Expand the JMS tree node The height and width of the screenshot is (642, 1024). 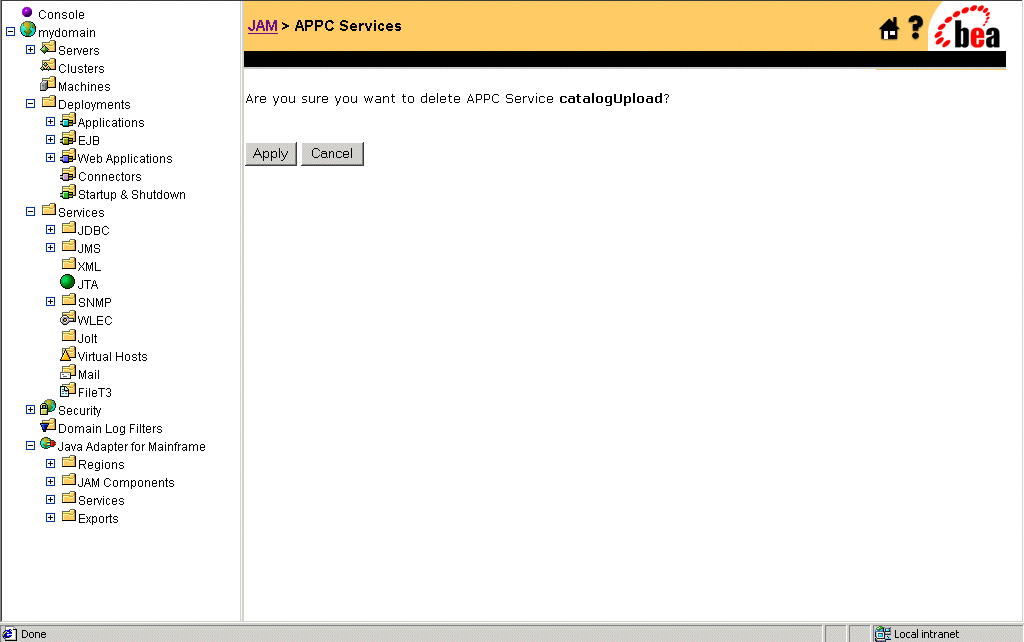pyautogui.click(x=50, y=248)
